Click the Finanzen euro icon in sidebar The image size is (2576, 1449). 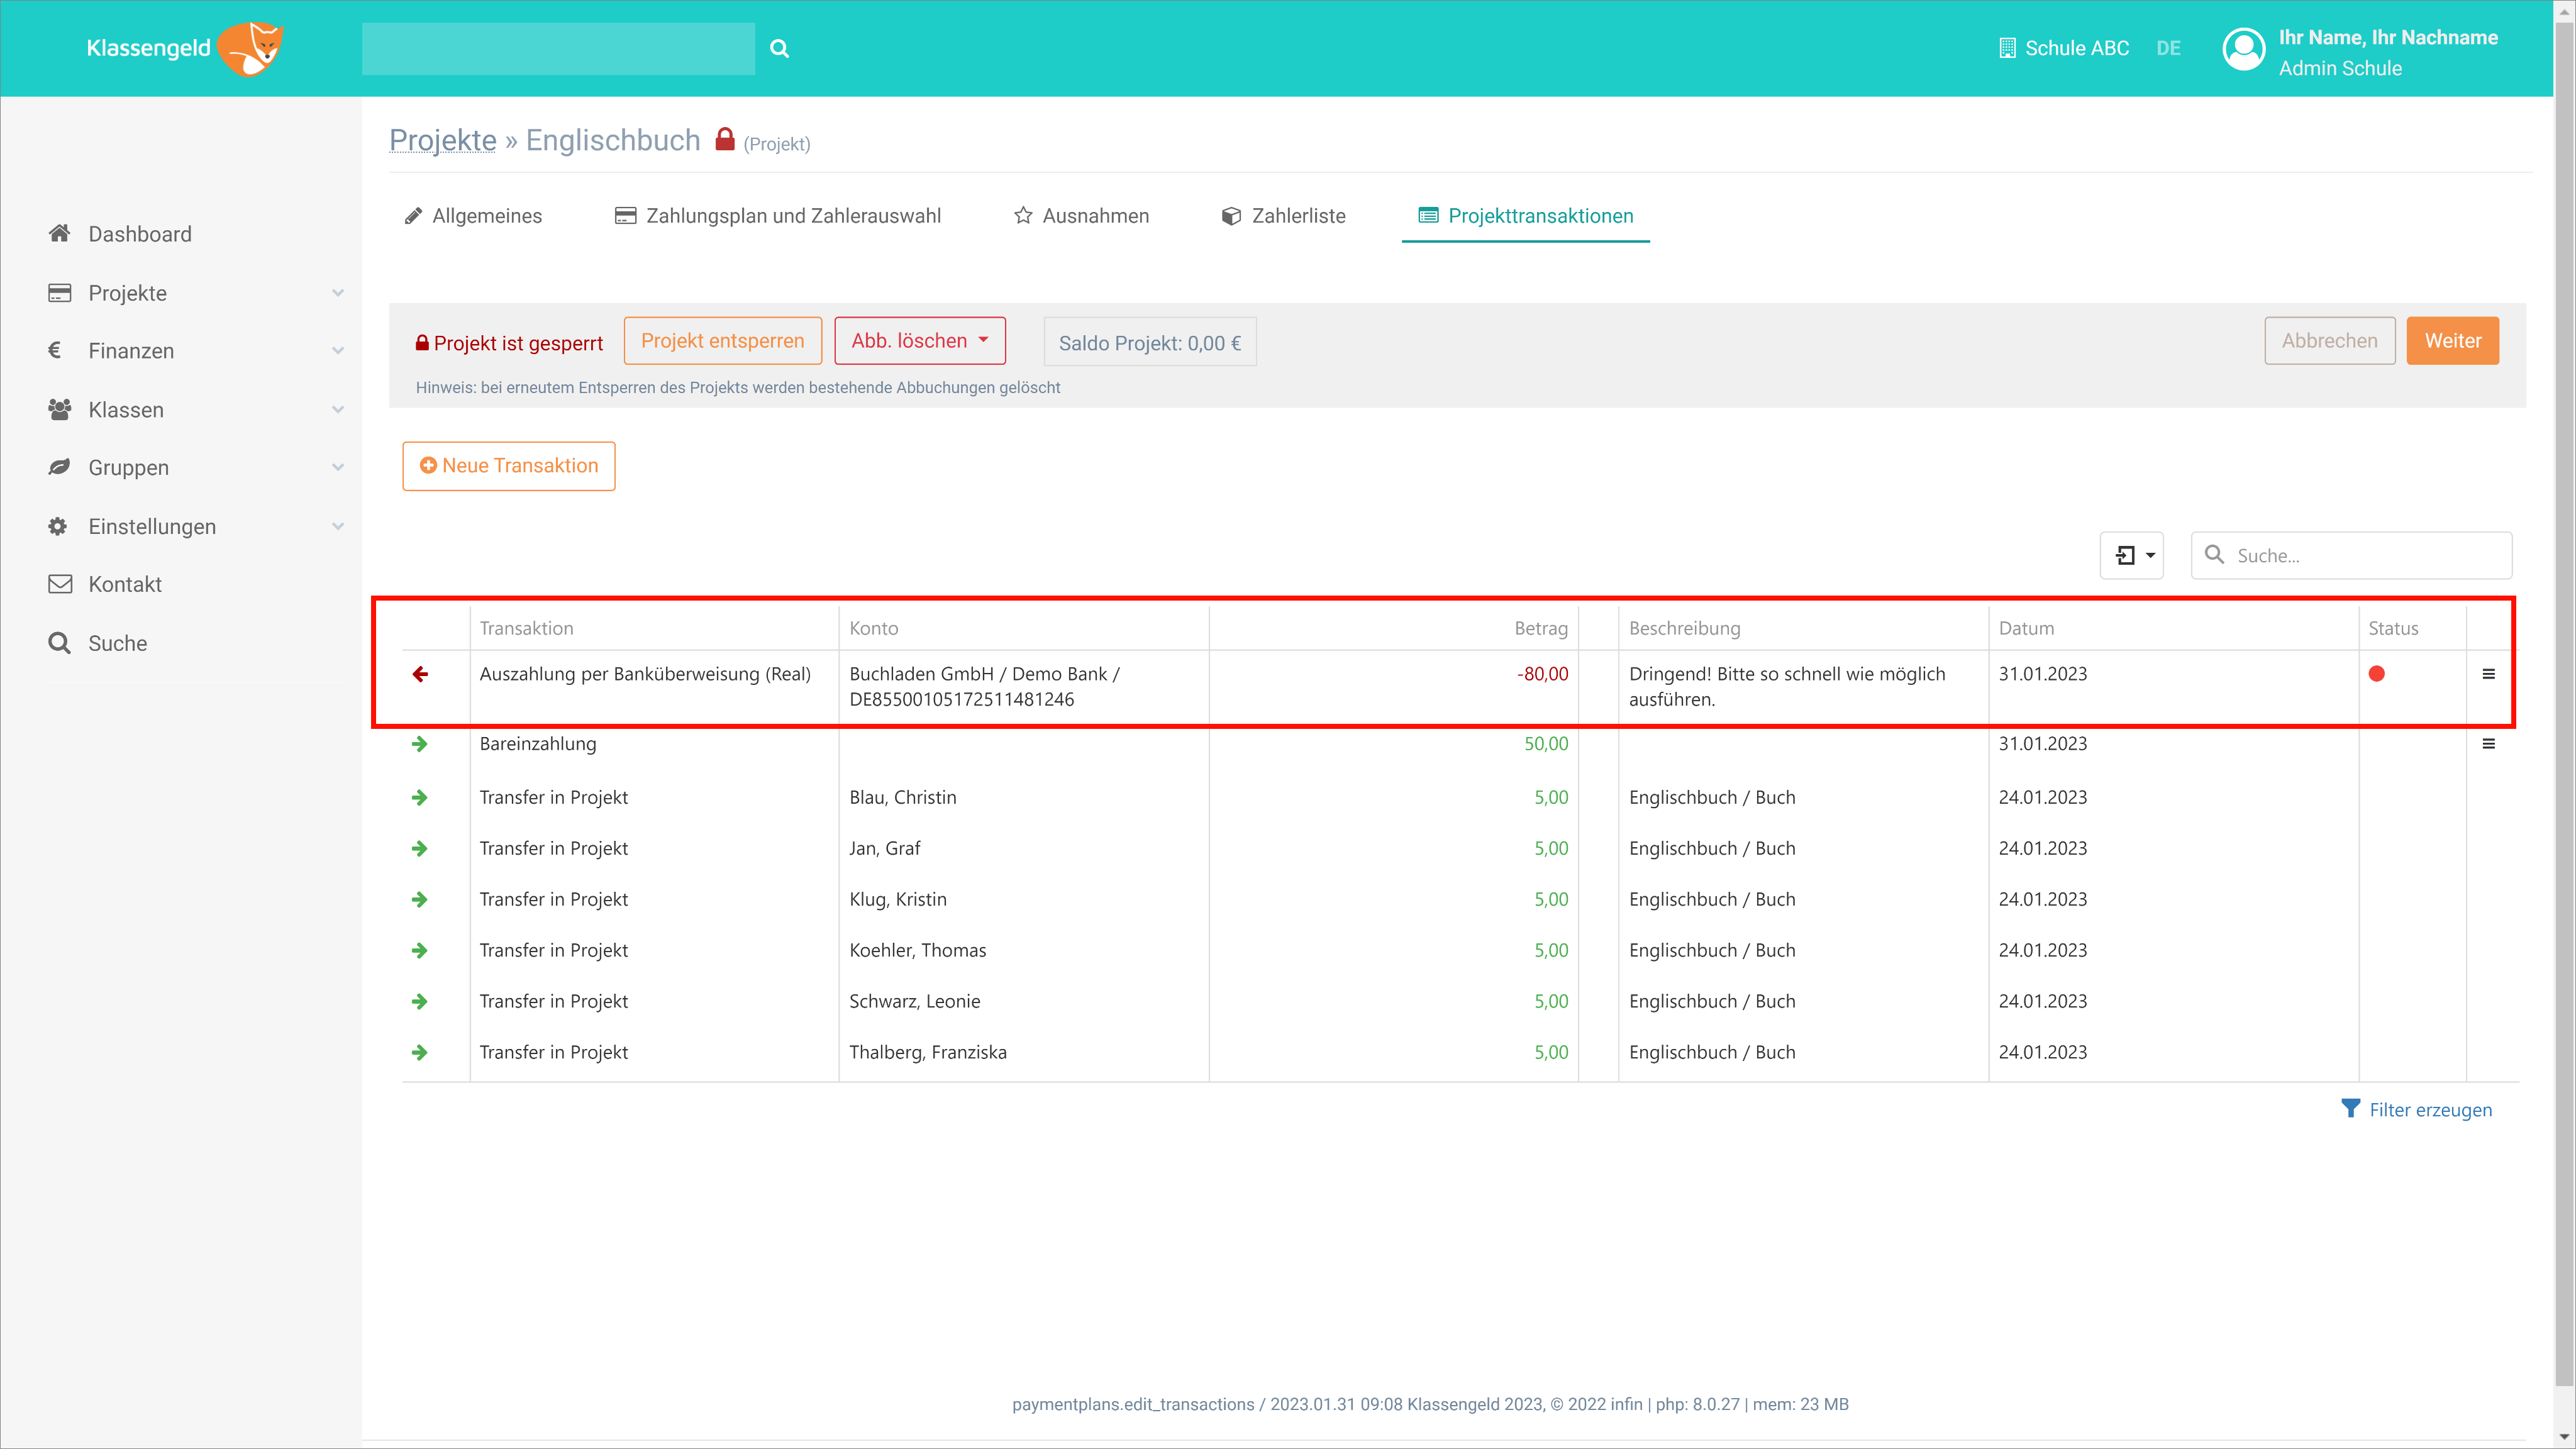click(x=55, y=350)
